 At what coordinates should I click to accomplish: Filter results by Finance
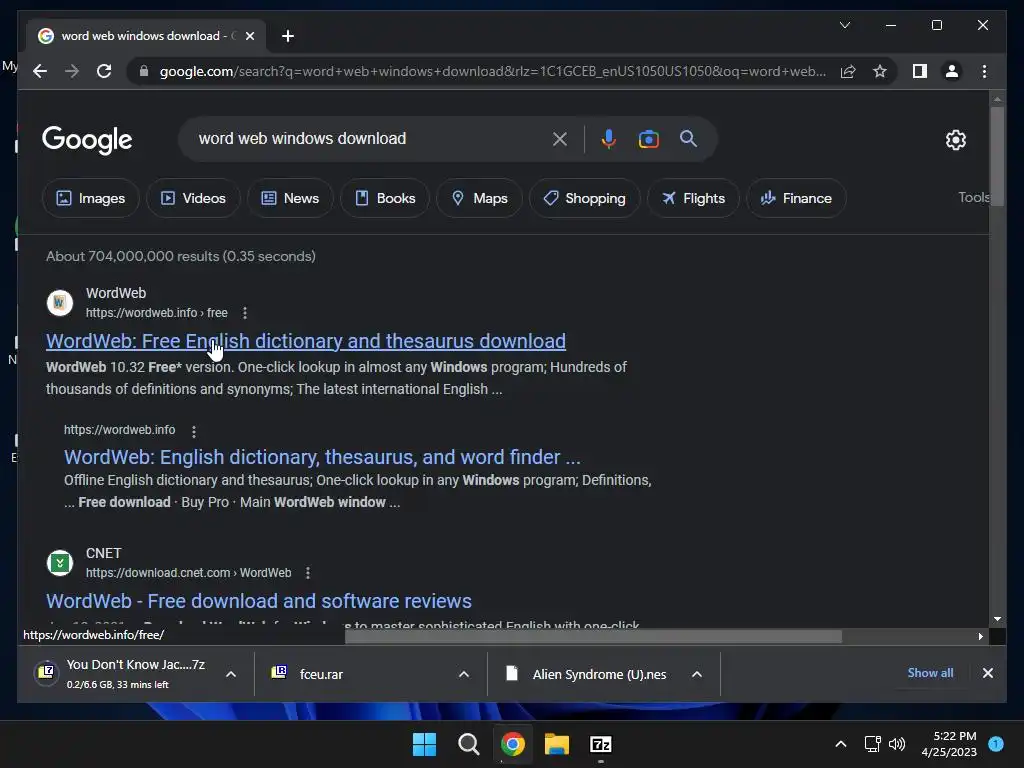796,198
